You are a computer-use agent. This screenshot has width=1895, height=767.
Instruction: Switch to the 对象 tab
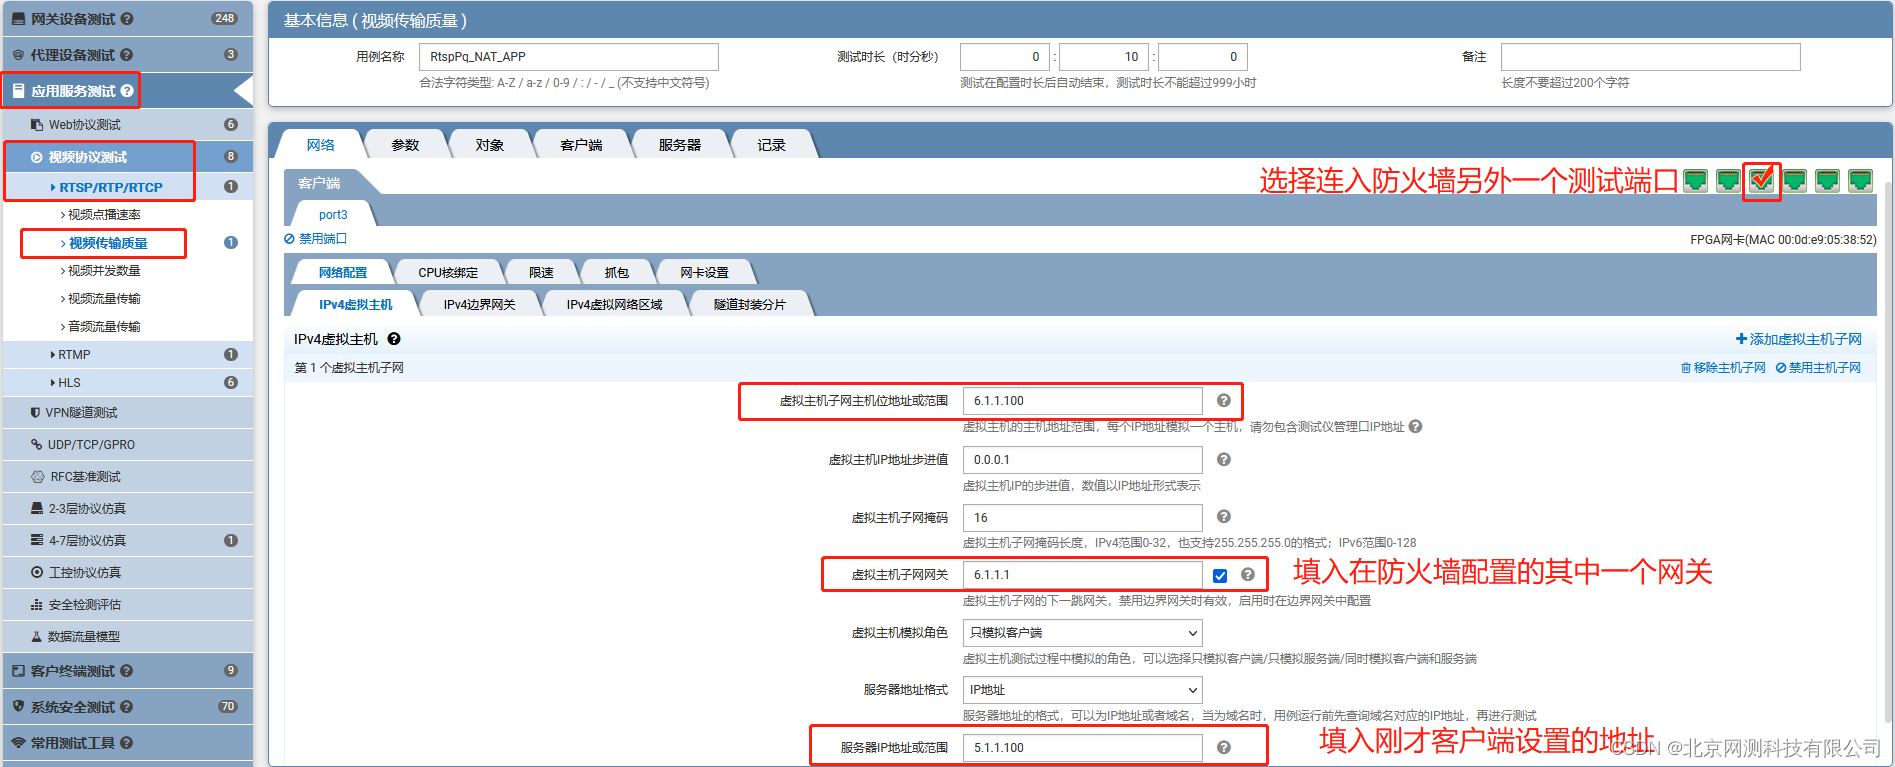pos(490,145)
